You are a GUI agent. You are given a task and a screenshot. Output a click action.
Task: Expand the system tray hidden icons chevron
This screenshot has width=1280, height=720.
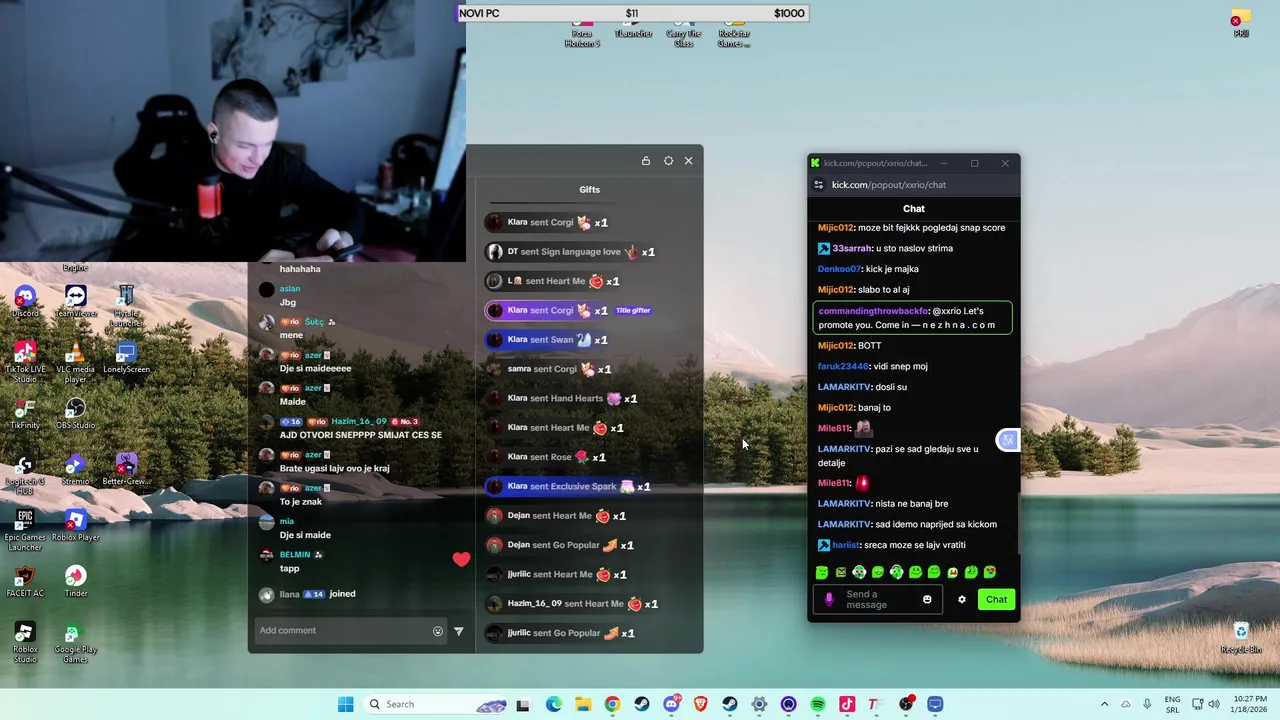pos(1104,704)
